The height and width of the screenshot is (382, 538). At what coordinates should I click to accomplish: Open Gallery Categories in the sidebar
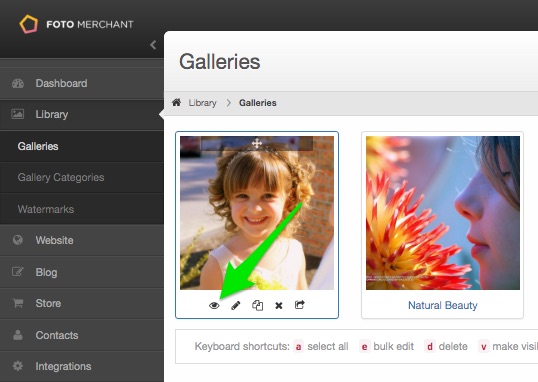click(82, 177)
